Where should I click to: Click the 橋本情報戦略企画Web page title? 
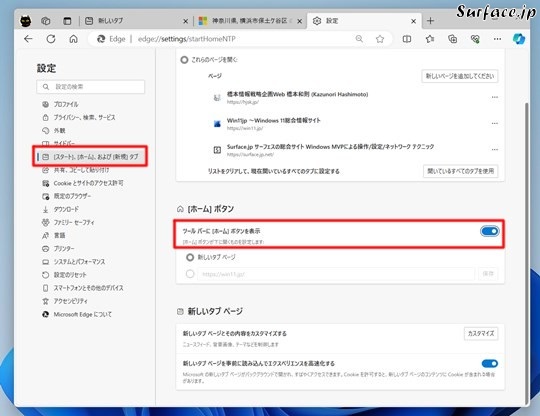297,94
